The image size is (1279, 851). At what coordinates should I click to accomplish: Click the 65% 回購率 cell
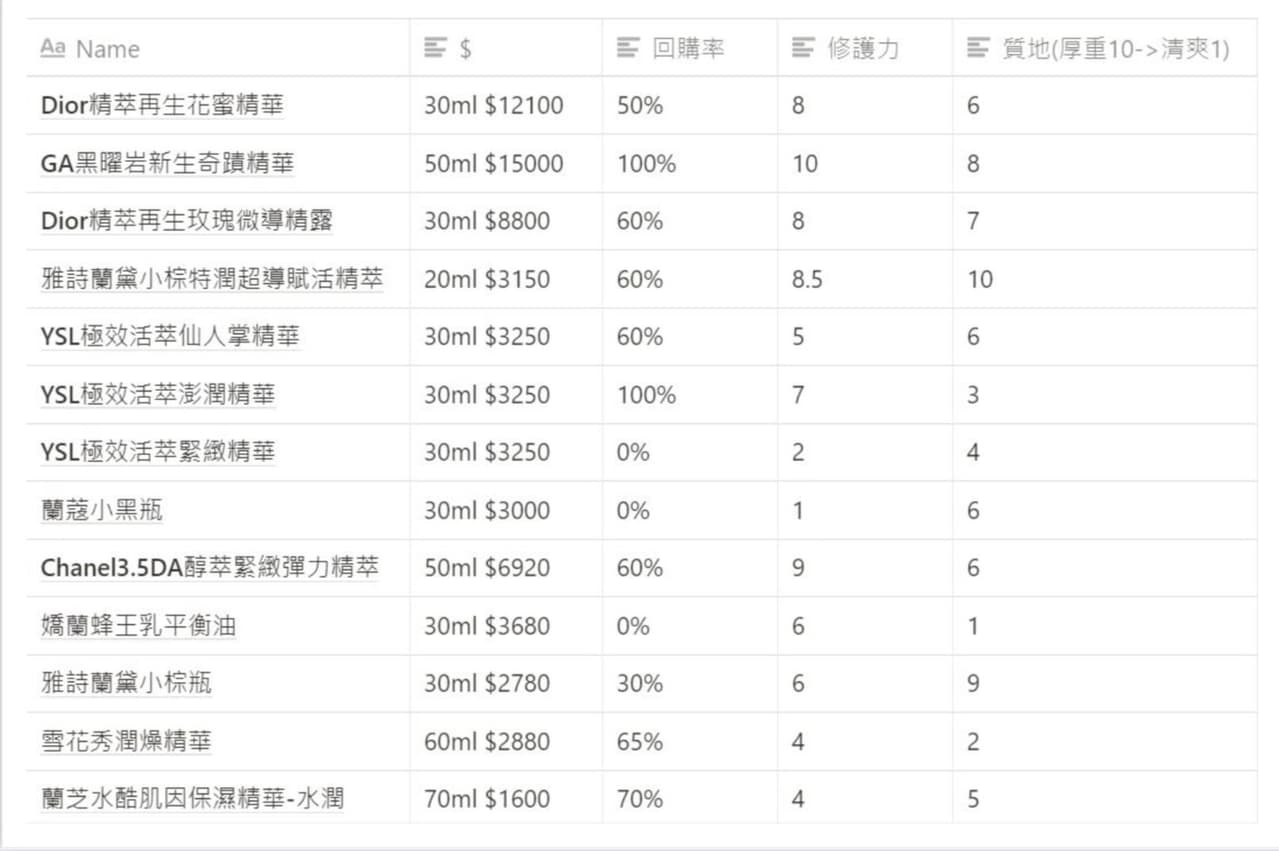pos(640,742)
